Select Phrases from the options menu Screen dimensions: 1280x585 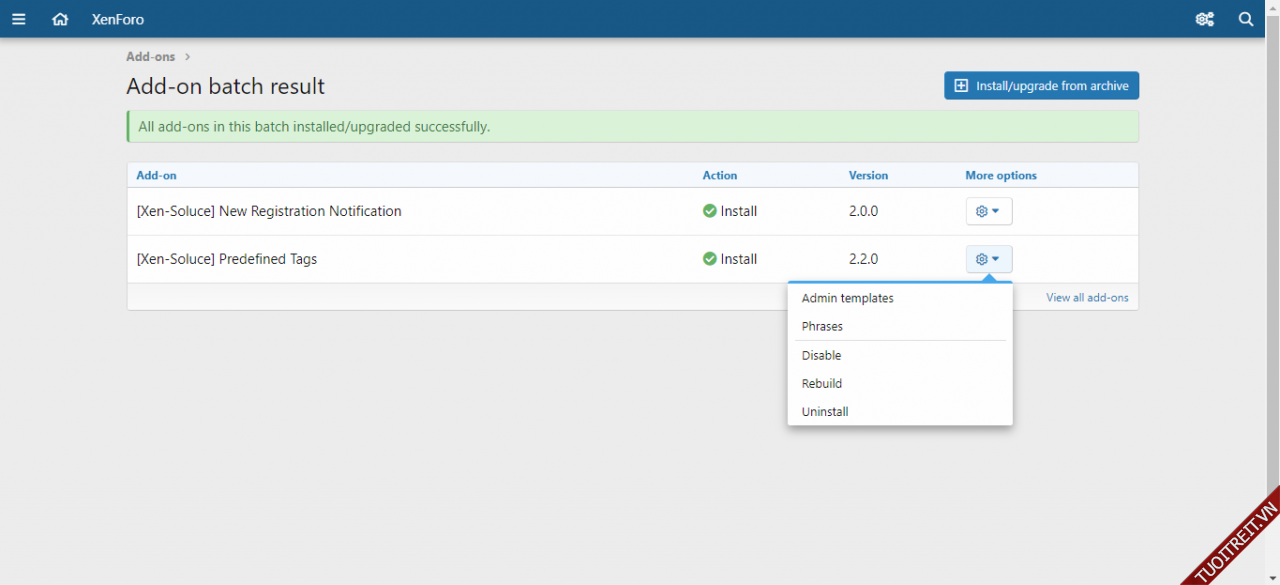click(822, 326)
